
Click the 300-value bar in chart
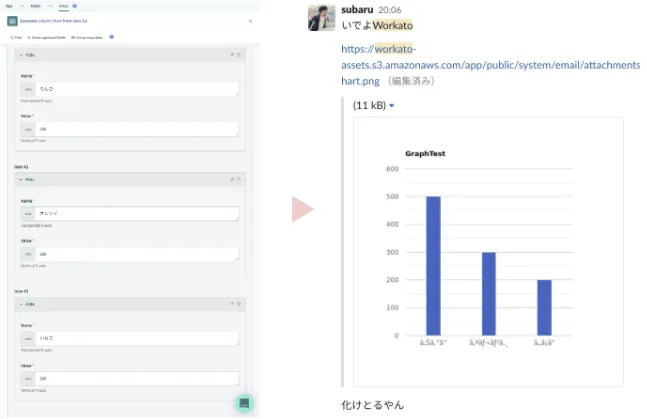coord(489,294)
